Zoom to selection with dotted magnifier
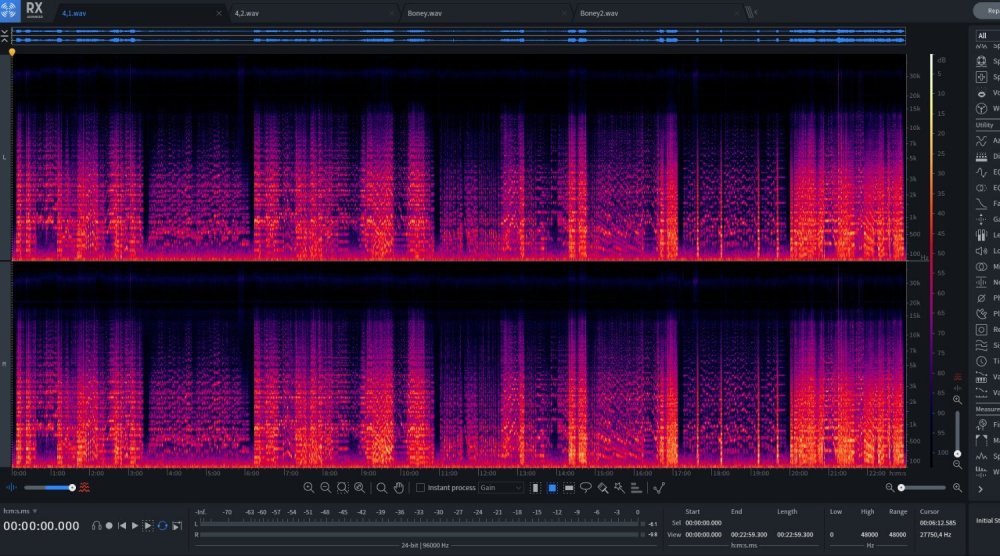Image resolution: width=1000 pixels, height=556 pixels. 342,488
